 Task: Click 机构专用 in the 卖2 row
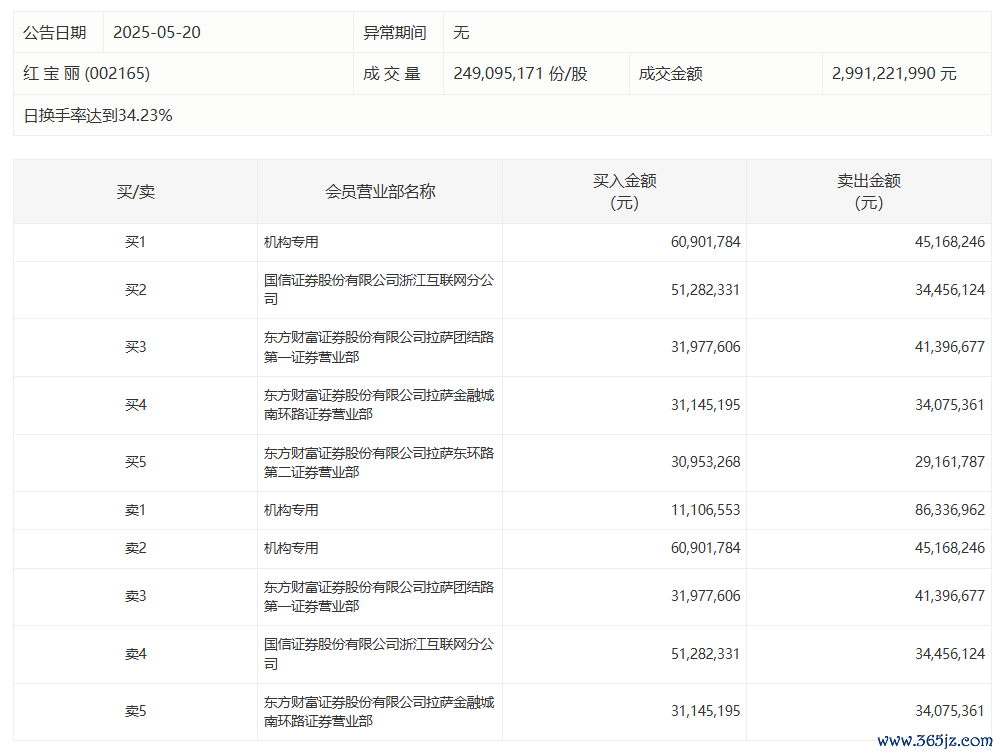pos(291,548)
